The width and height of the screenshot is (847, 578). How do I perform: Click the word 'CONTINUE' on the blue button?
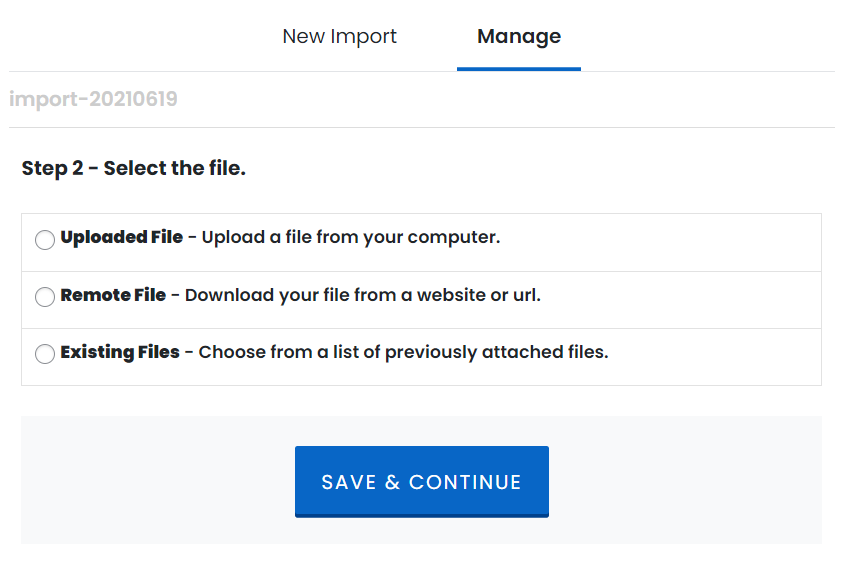click(x=465, y=482)
